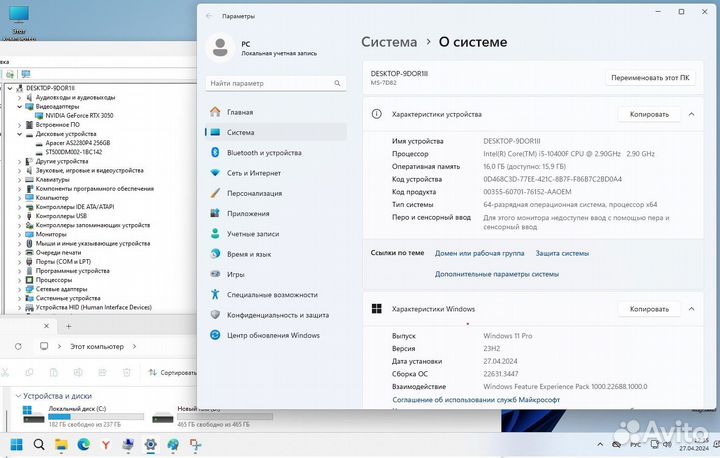Launch Microsoft Edge from taskbar
Screen dimensions: 720x458
pyautogui.click(x=84, y=444)
